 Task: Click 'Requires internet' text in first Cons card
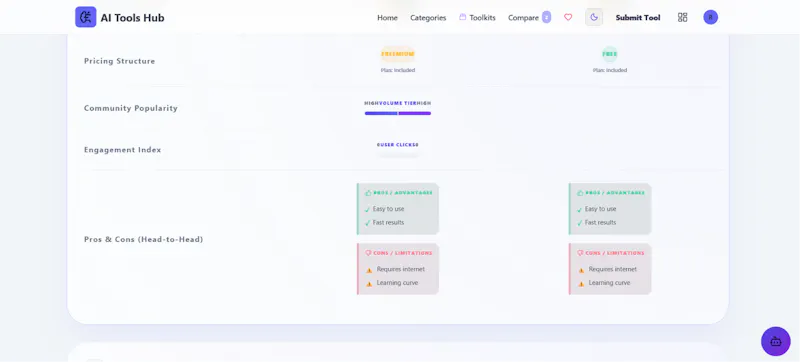(401, 269)
